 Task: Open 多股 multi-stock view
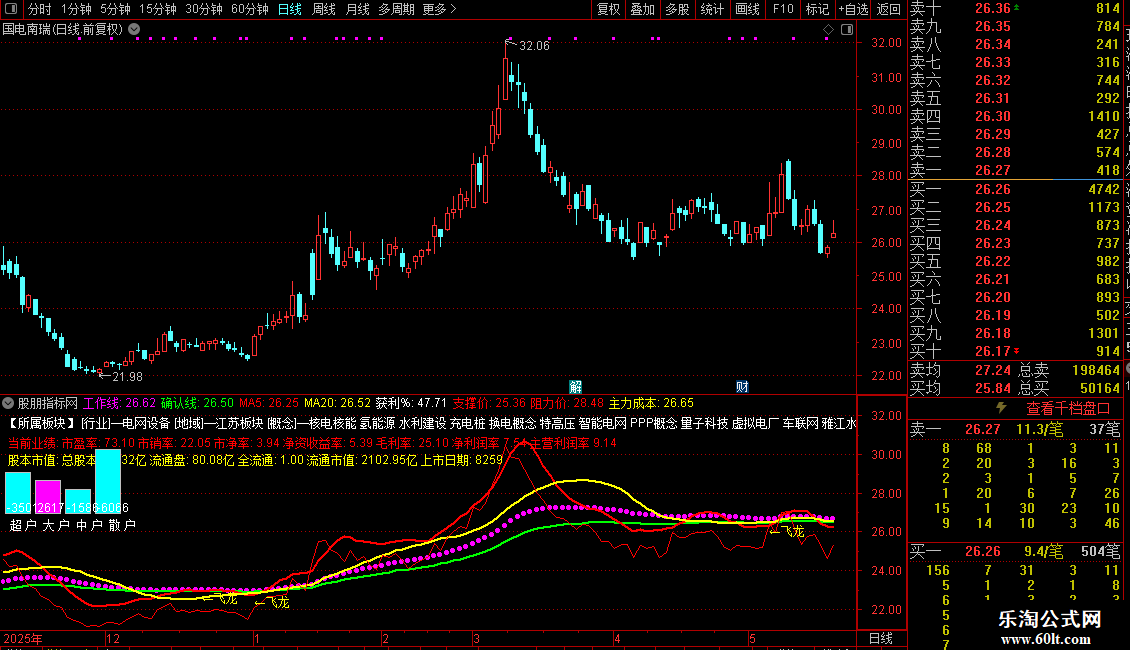pos(677,9)
